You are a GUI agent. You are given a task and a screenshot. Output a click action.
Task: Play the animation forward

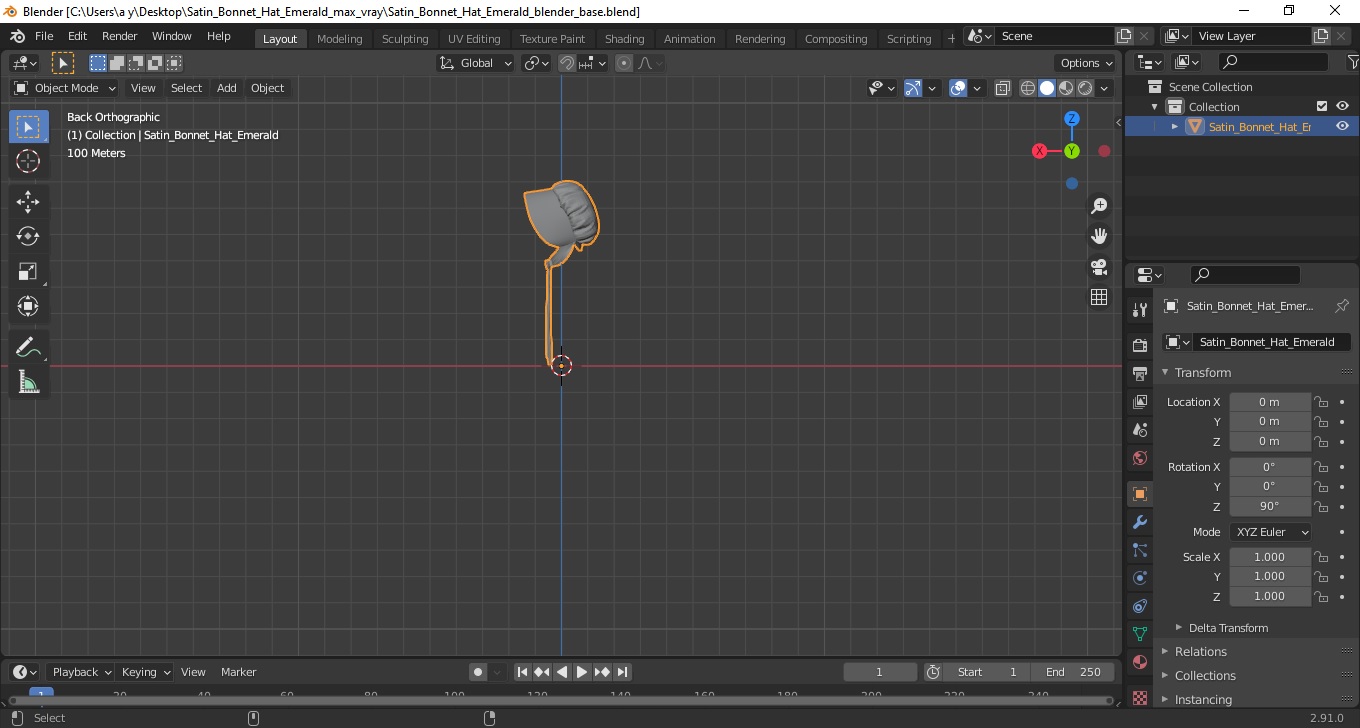tap(582, 672)
